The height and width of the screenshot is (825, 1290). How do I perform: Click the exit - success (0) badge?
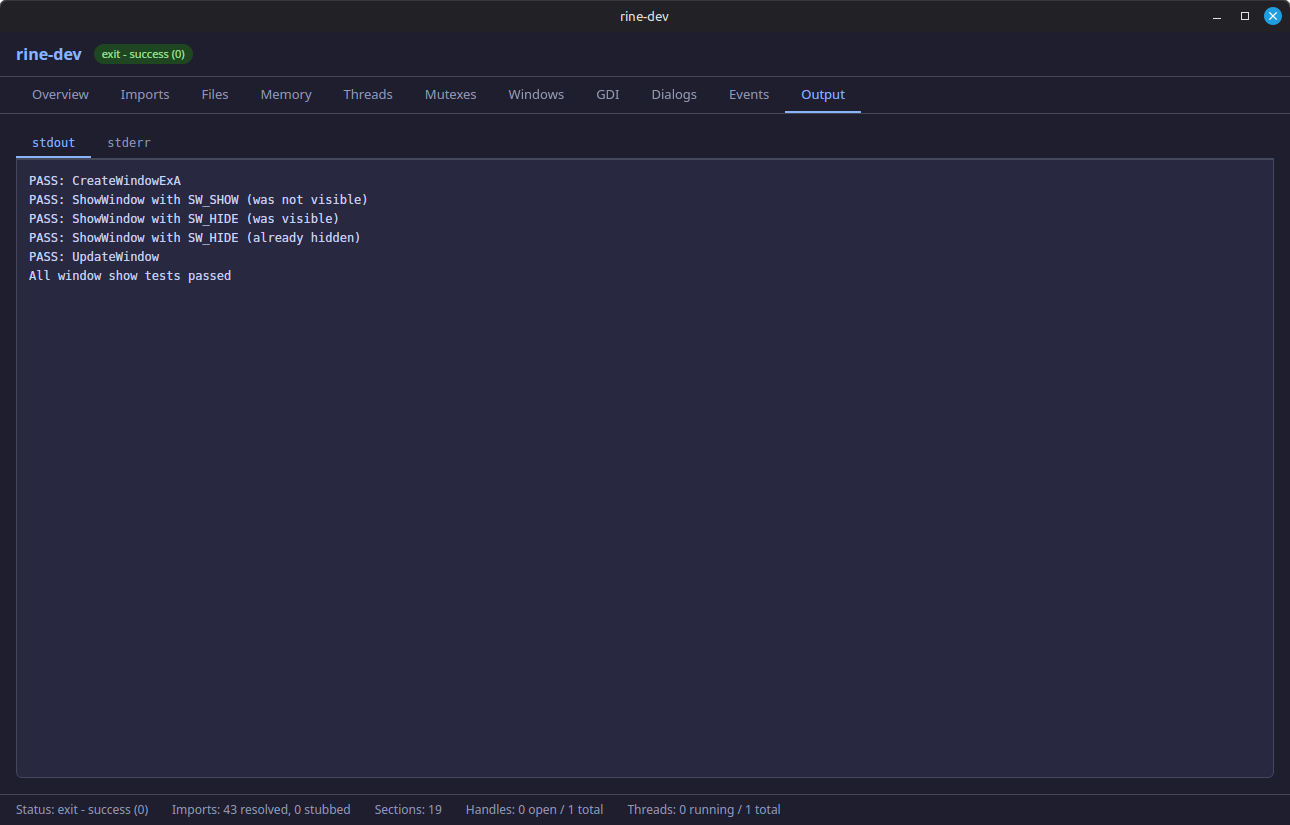click(142, 54)
